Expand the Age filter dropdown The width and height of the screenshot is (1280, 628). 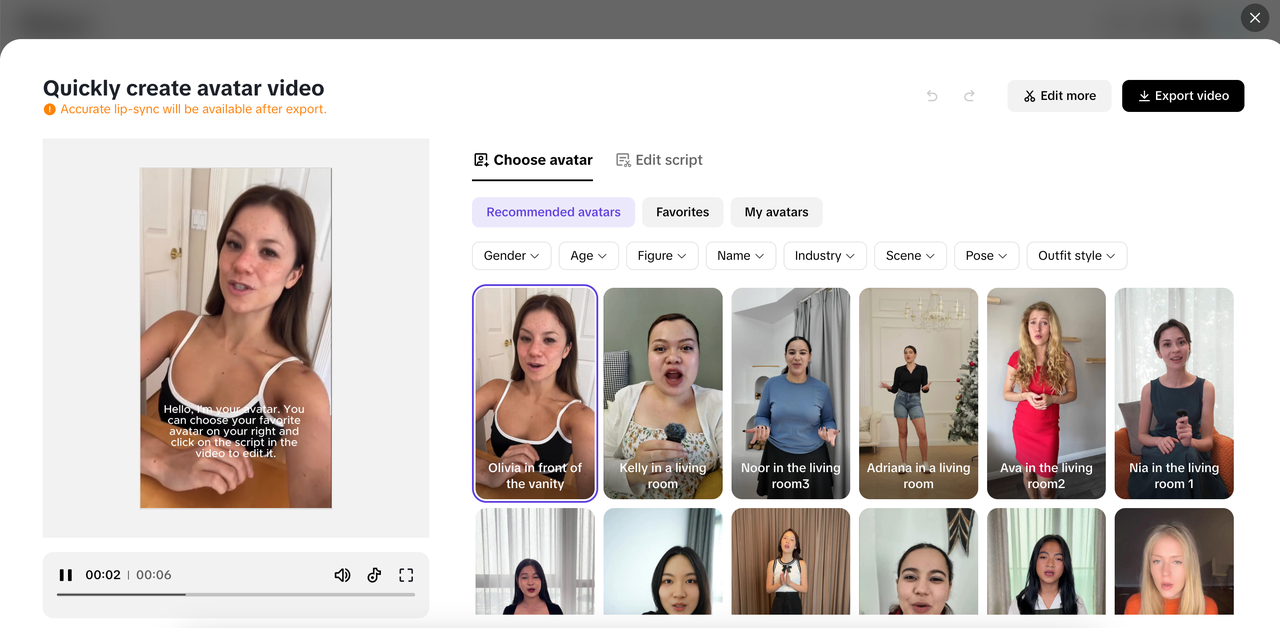[x=588, y=256]
